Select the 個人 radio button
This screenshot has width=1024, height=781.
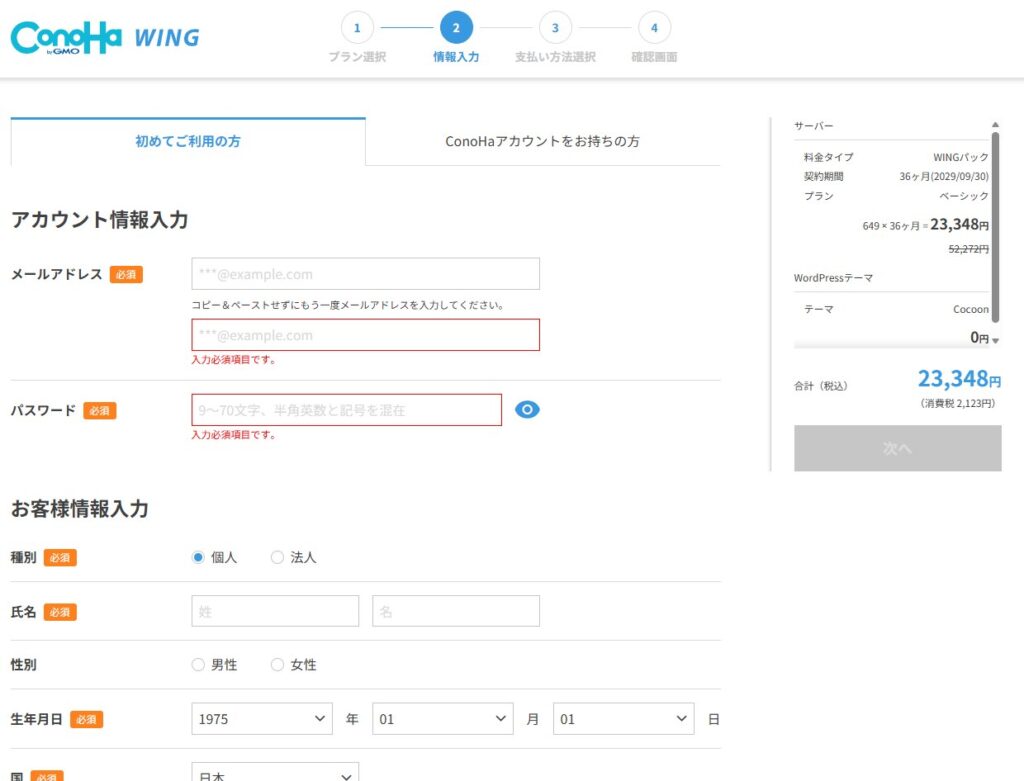[198, 557]
